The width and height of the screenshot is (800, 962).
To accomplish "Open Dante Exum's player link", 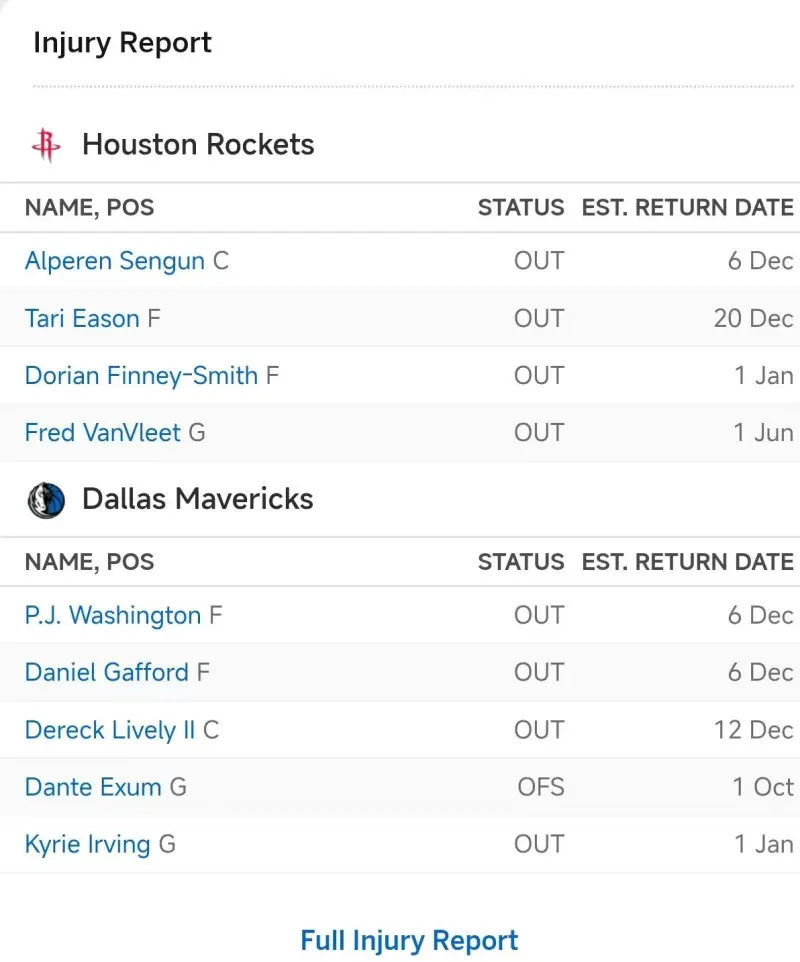I will point(93,787).
